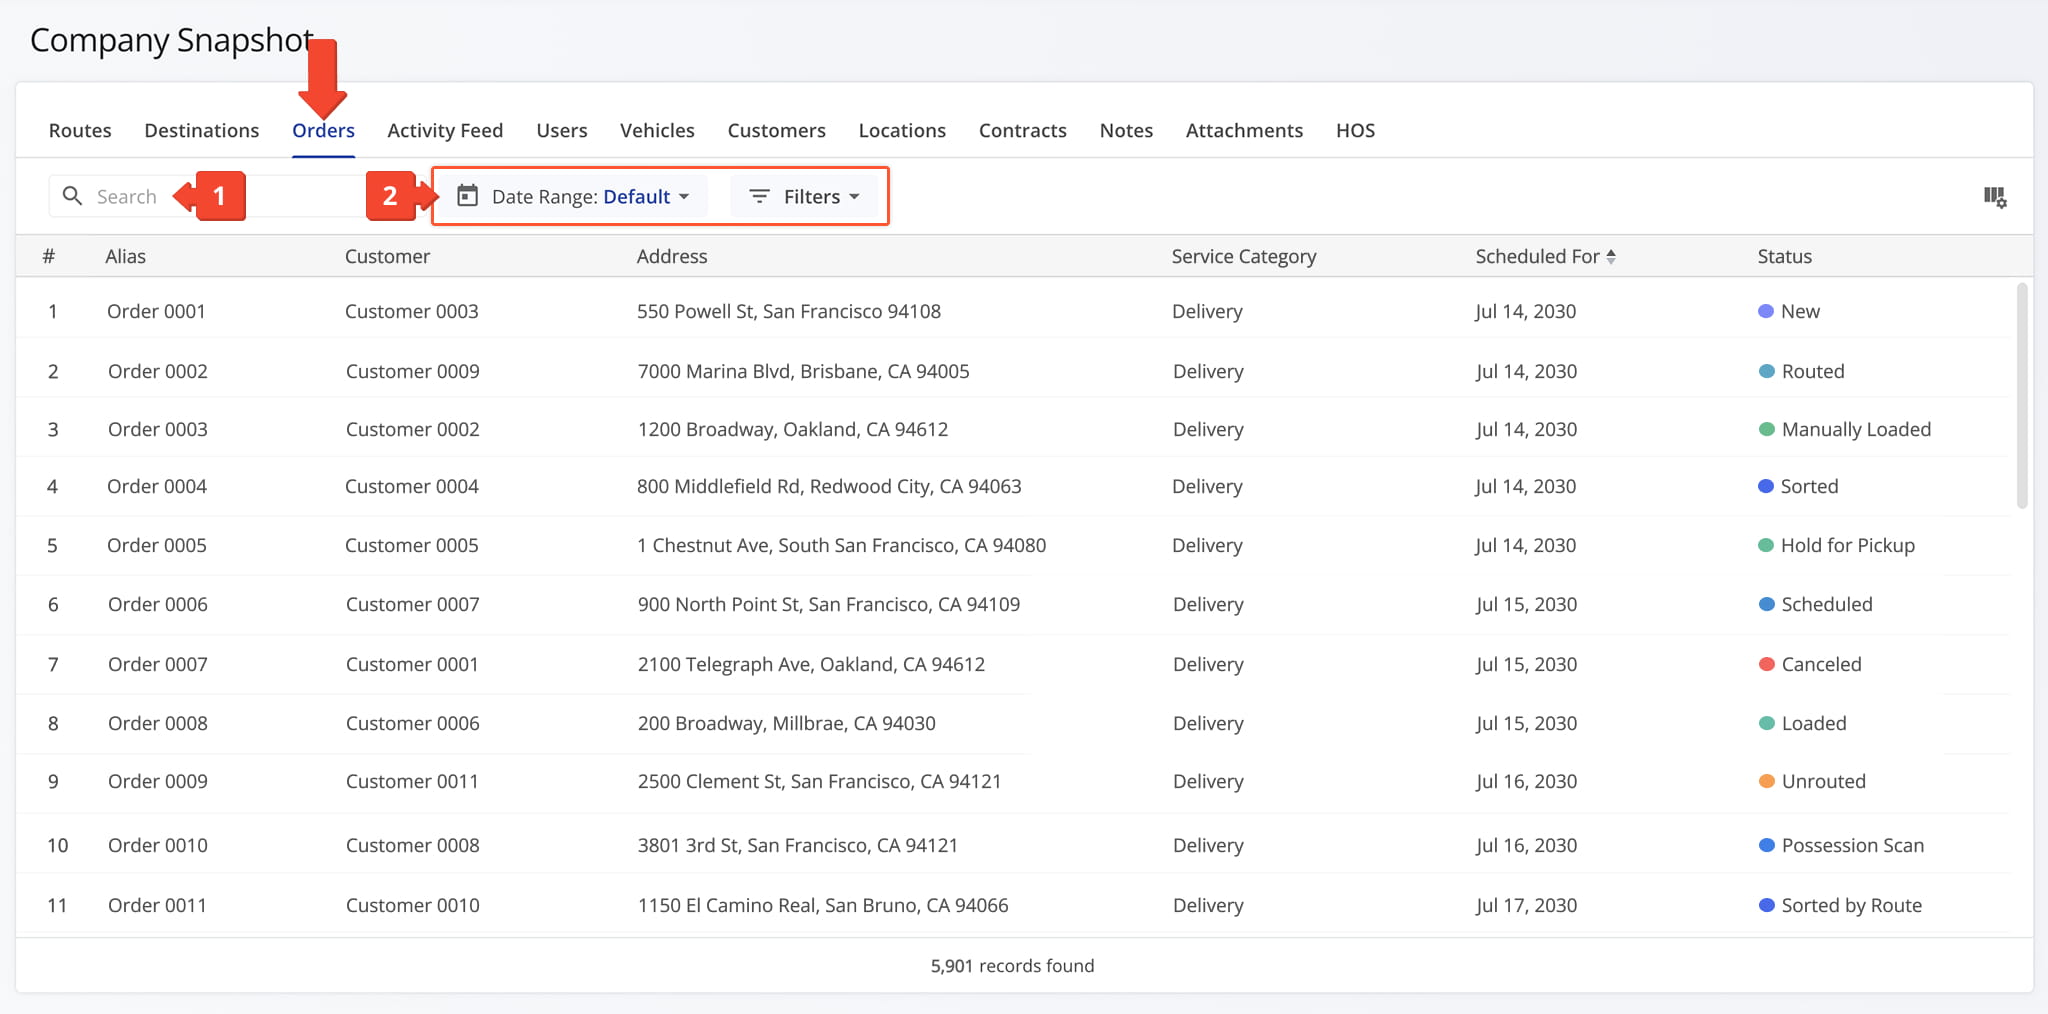The width and height of the screenshot is (2048, 1014).
Task: Select the Order 0005 alias cell
Action: tap(157, 545)
